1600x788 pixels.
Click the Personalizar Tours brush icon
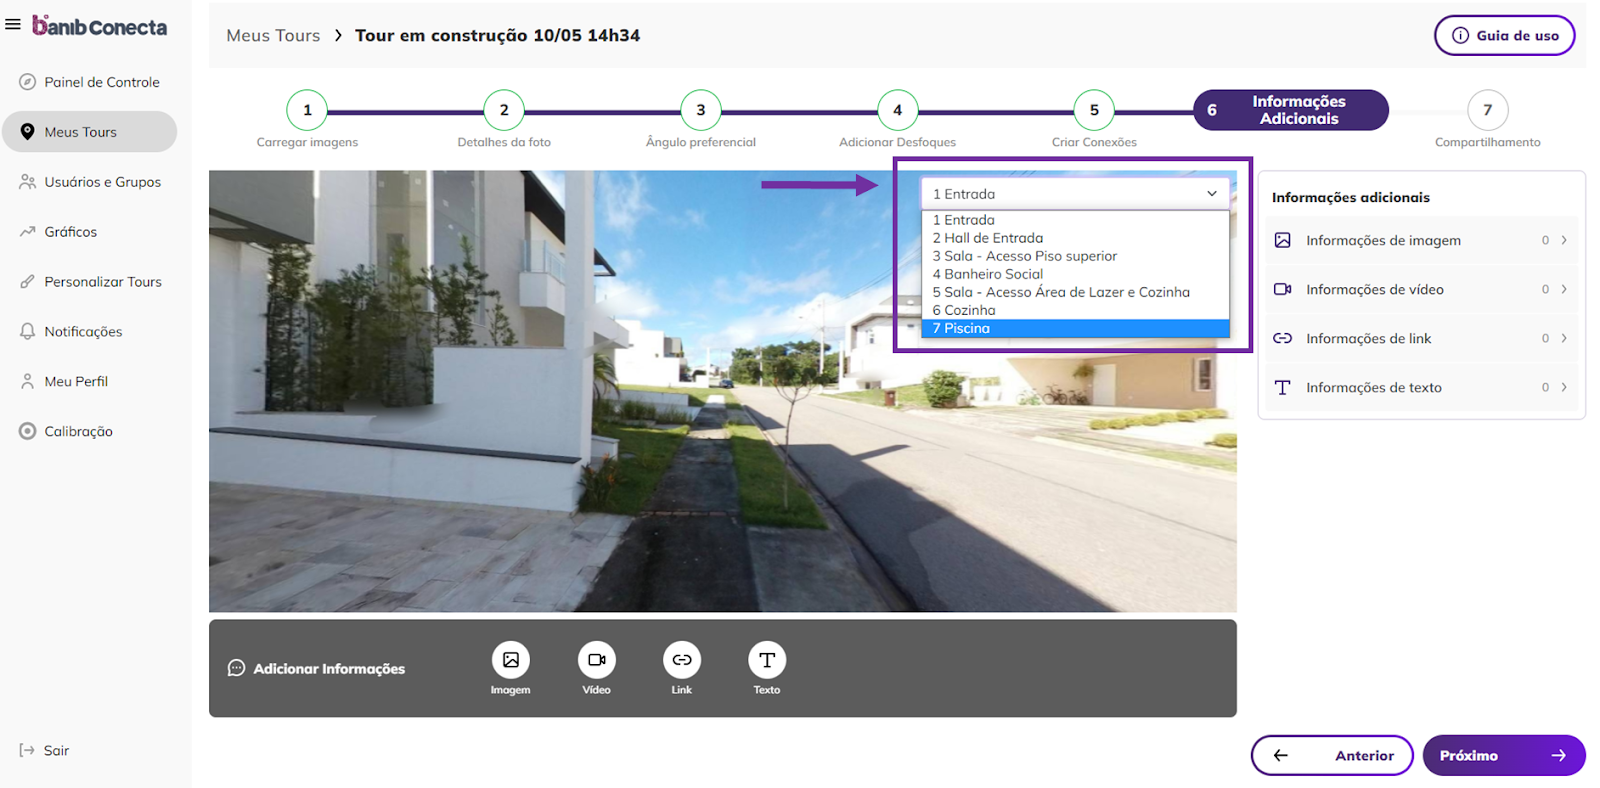[28, 282]
